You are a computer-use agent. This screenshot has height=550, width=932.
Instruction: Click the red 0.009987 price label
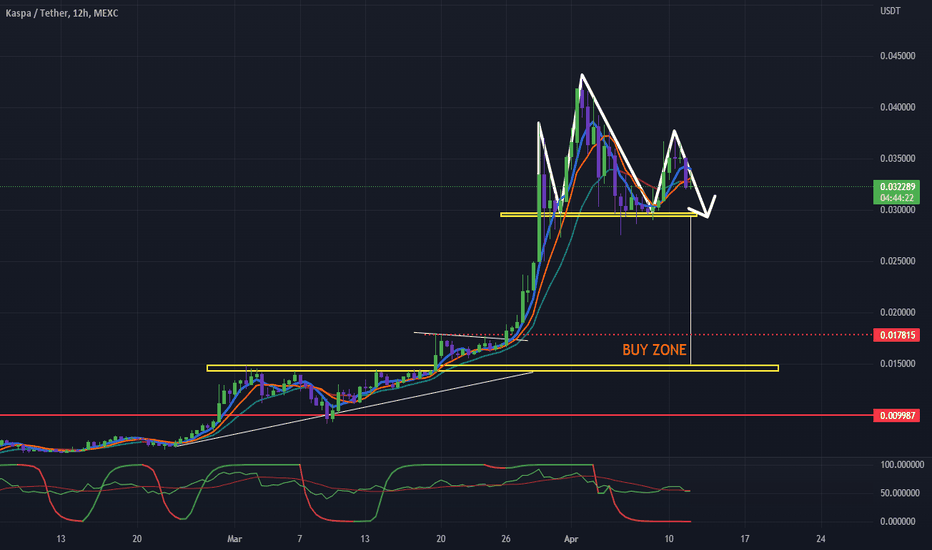pos(897,416)
